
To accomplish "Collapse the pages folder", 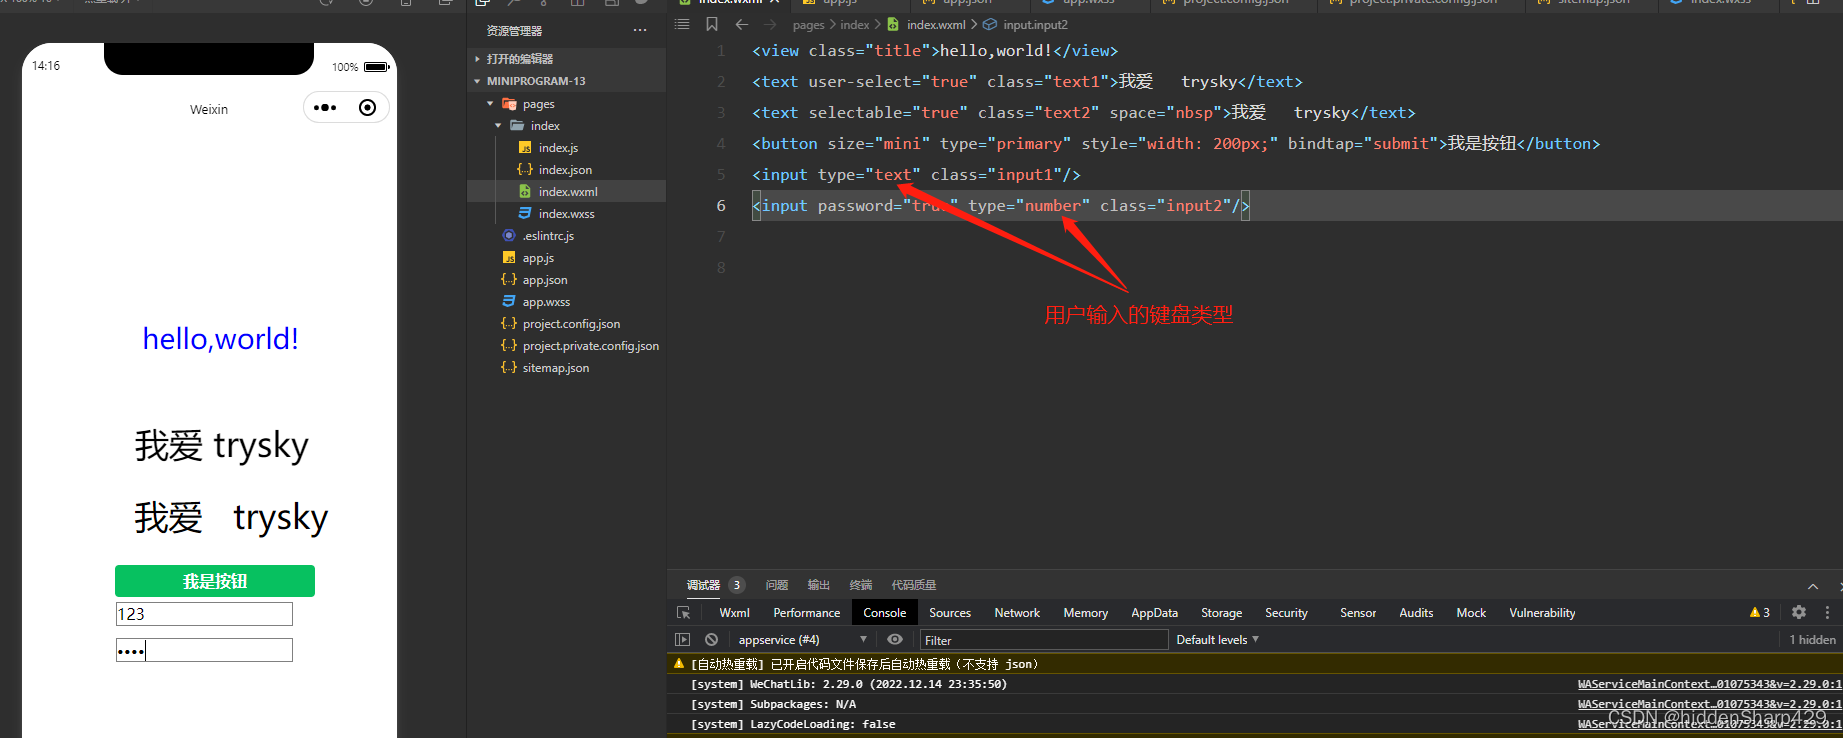I will pyautogui.click(x=566, y=104).
